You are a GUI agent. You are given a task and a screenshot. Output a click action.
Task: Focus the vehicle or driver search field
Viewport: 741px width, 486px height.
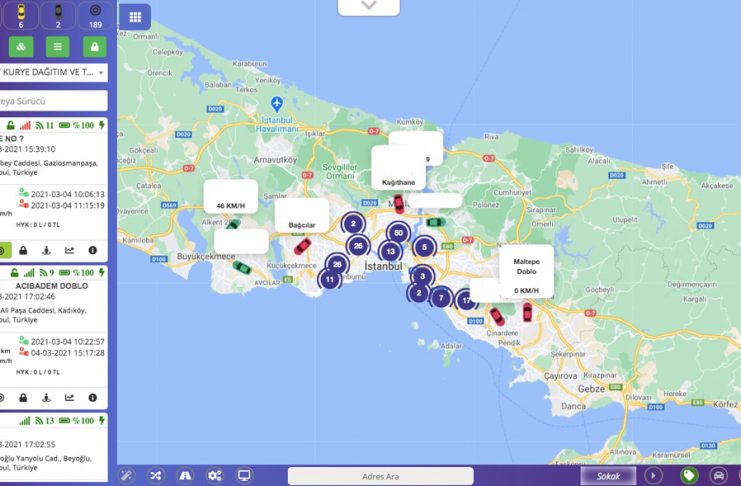point(53,101)
